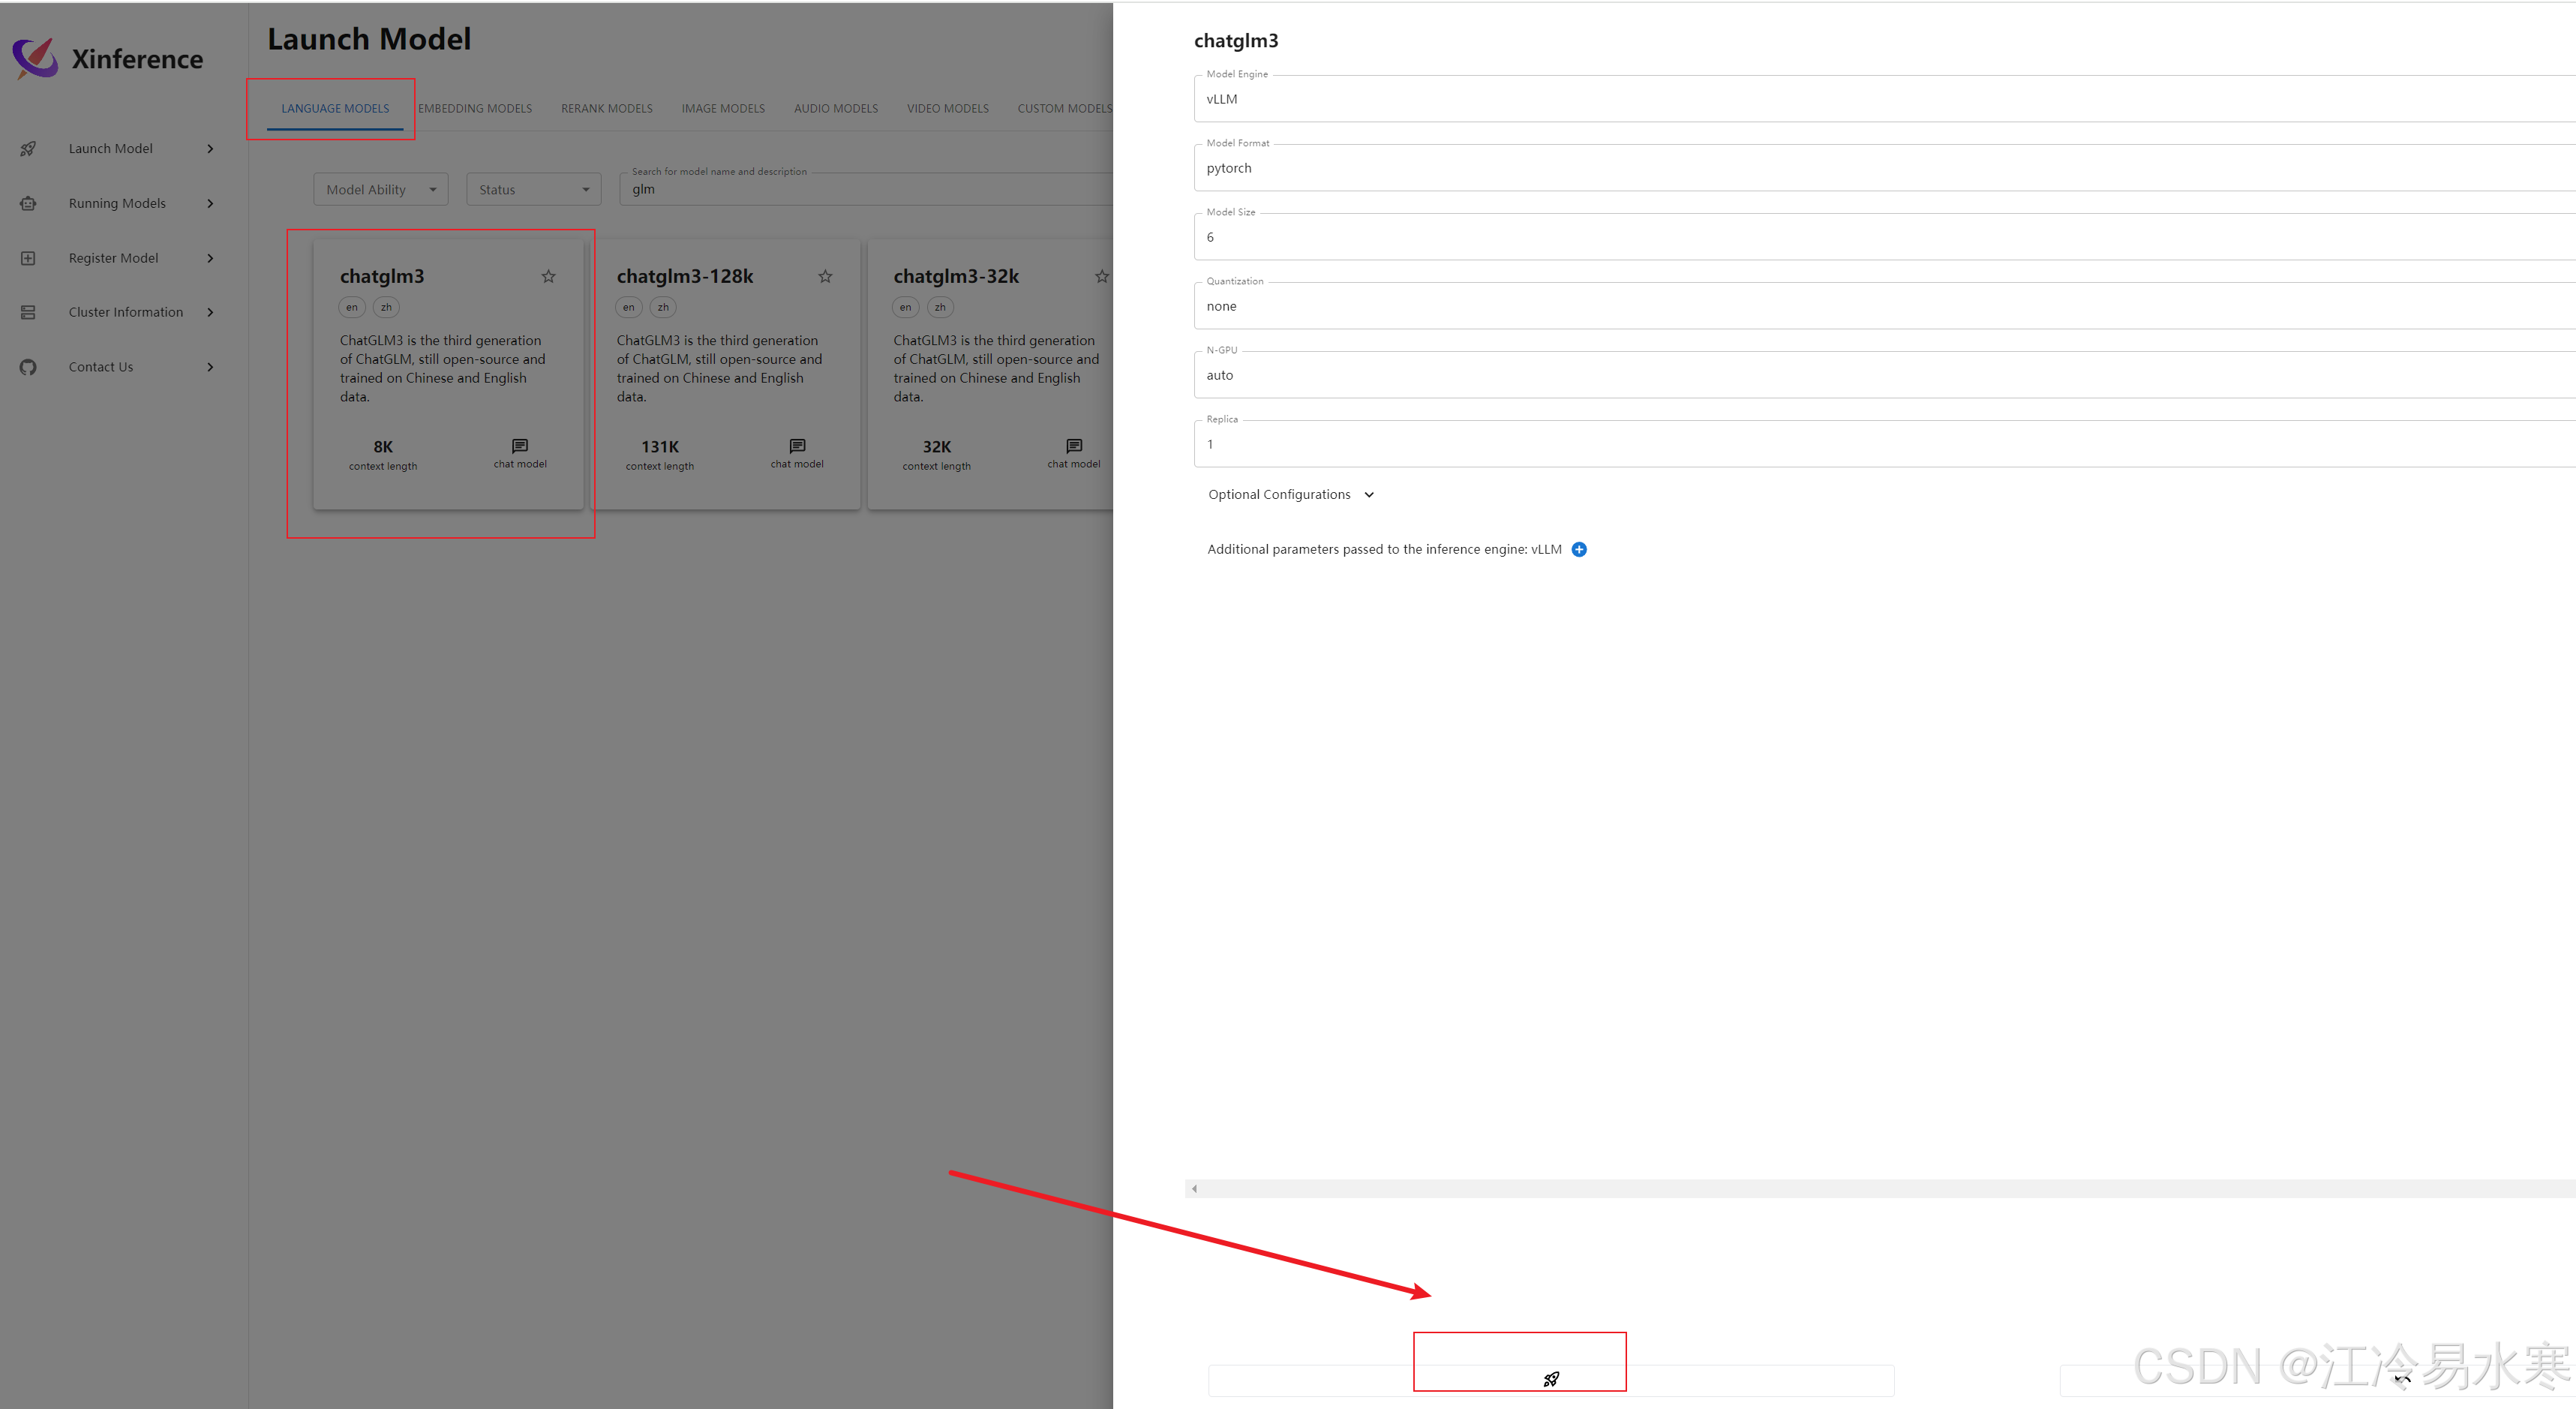Expand Optional Configurations section

pyautogui.click(x=1291, y=494)
